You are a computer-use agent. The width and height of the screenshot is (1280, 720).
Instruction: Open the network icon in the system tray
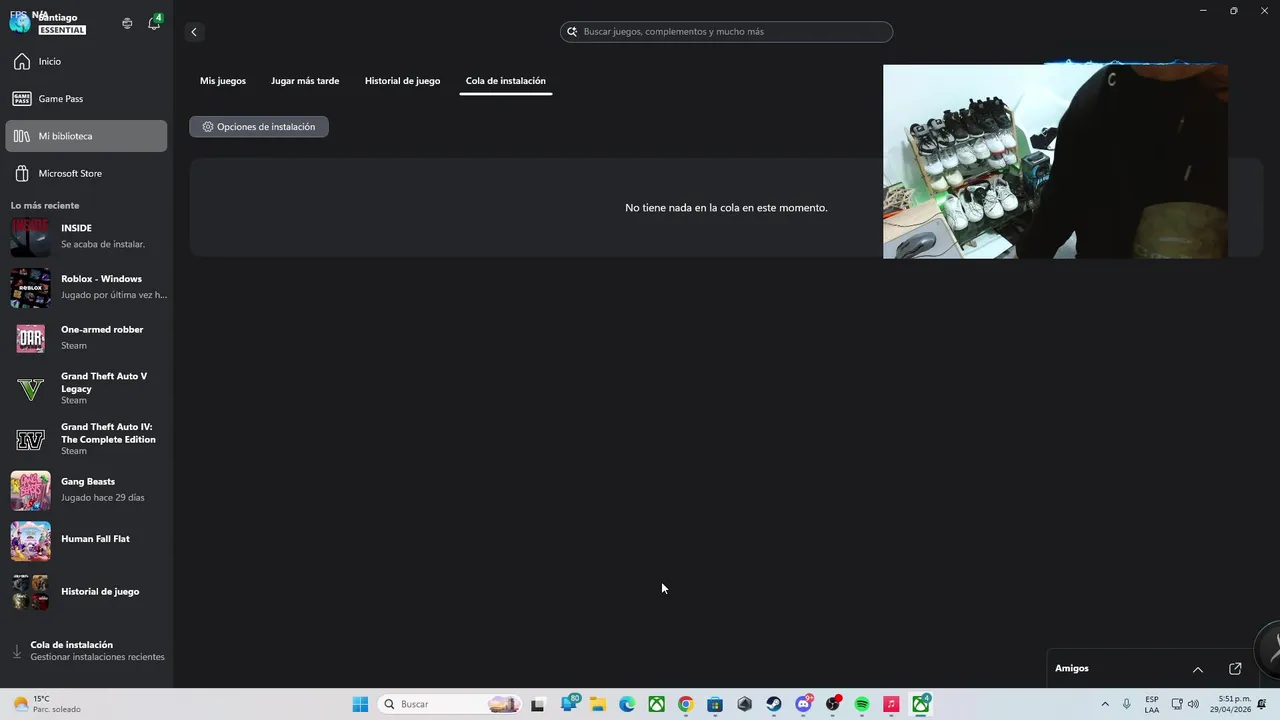[1177, 704]
